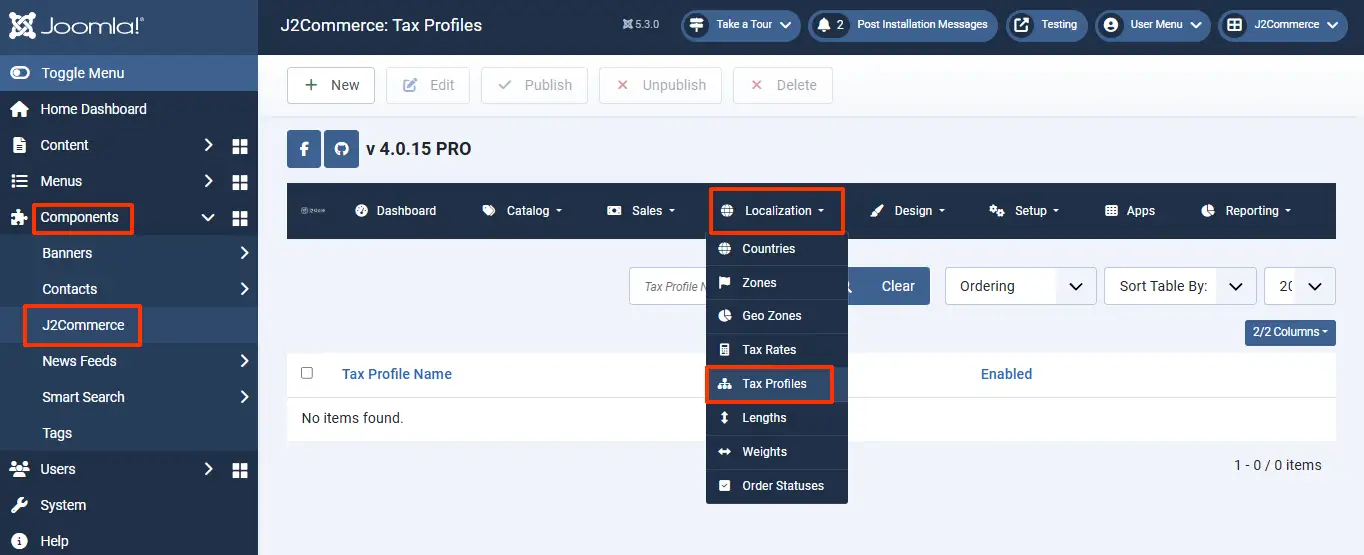Click the Testing external-link icon
Image resolution: width=1364 pixels, height=555 pixels.
1021,25
